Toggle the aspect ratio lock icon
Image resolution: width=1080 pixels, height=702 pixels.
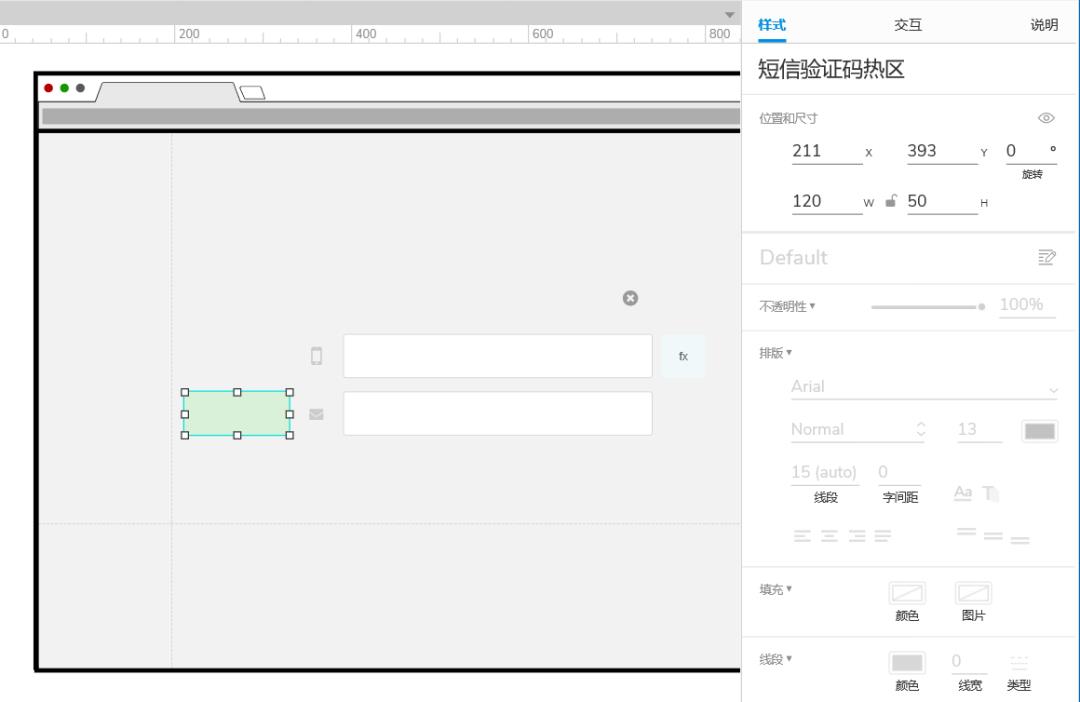(891, 200)
